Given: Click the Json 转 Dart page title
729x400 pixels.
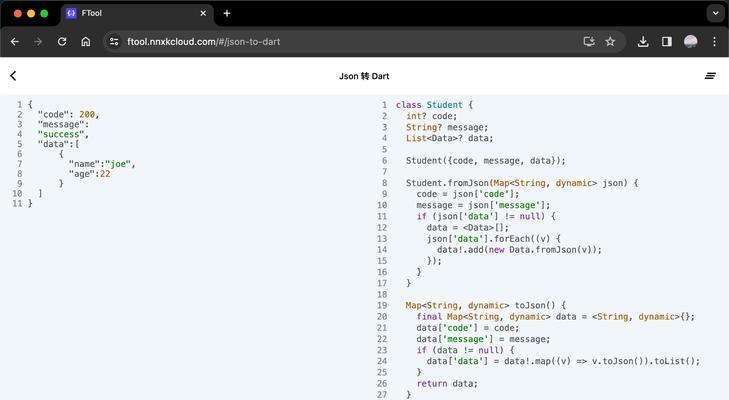Looking at the screenshot, I should point(364,76).
